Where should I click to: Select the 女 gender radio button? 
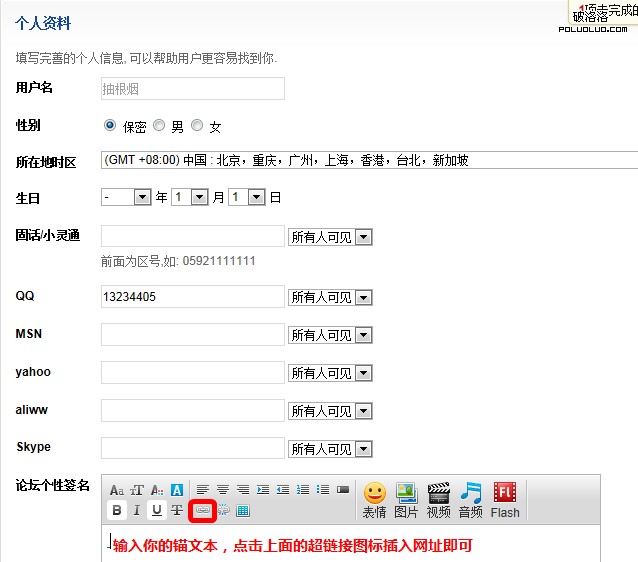click(197, 126)
